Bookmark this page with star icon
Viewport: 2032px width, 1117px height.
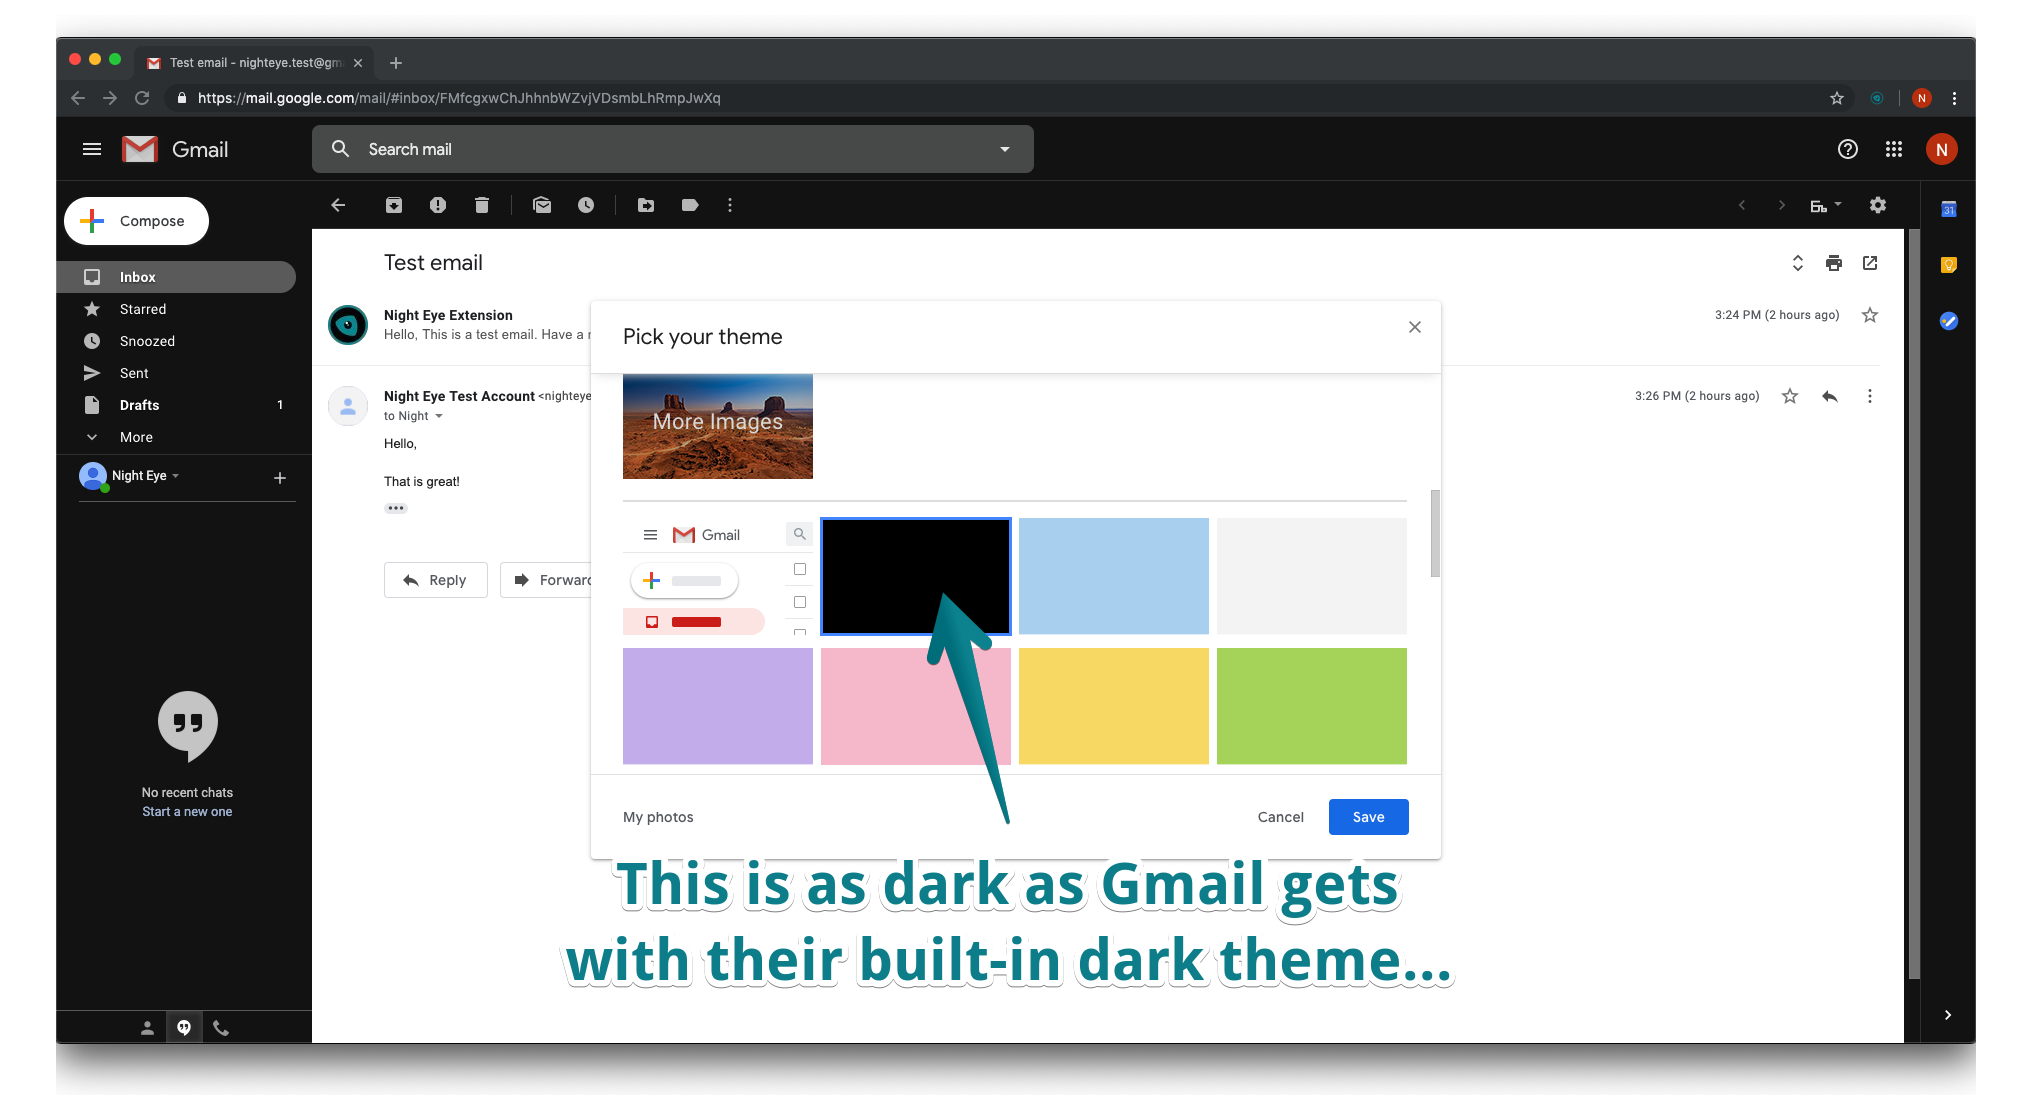(x=1837, y=98)
